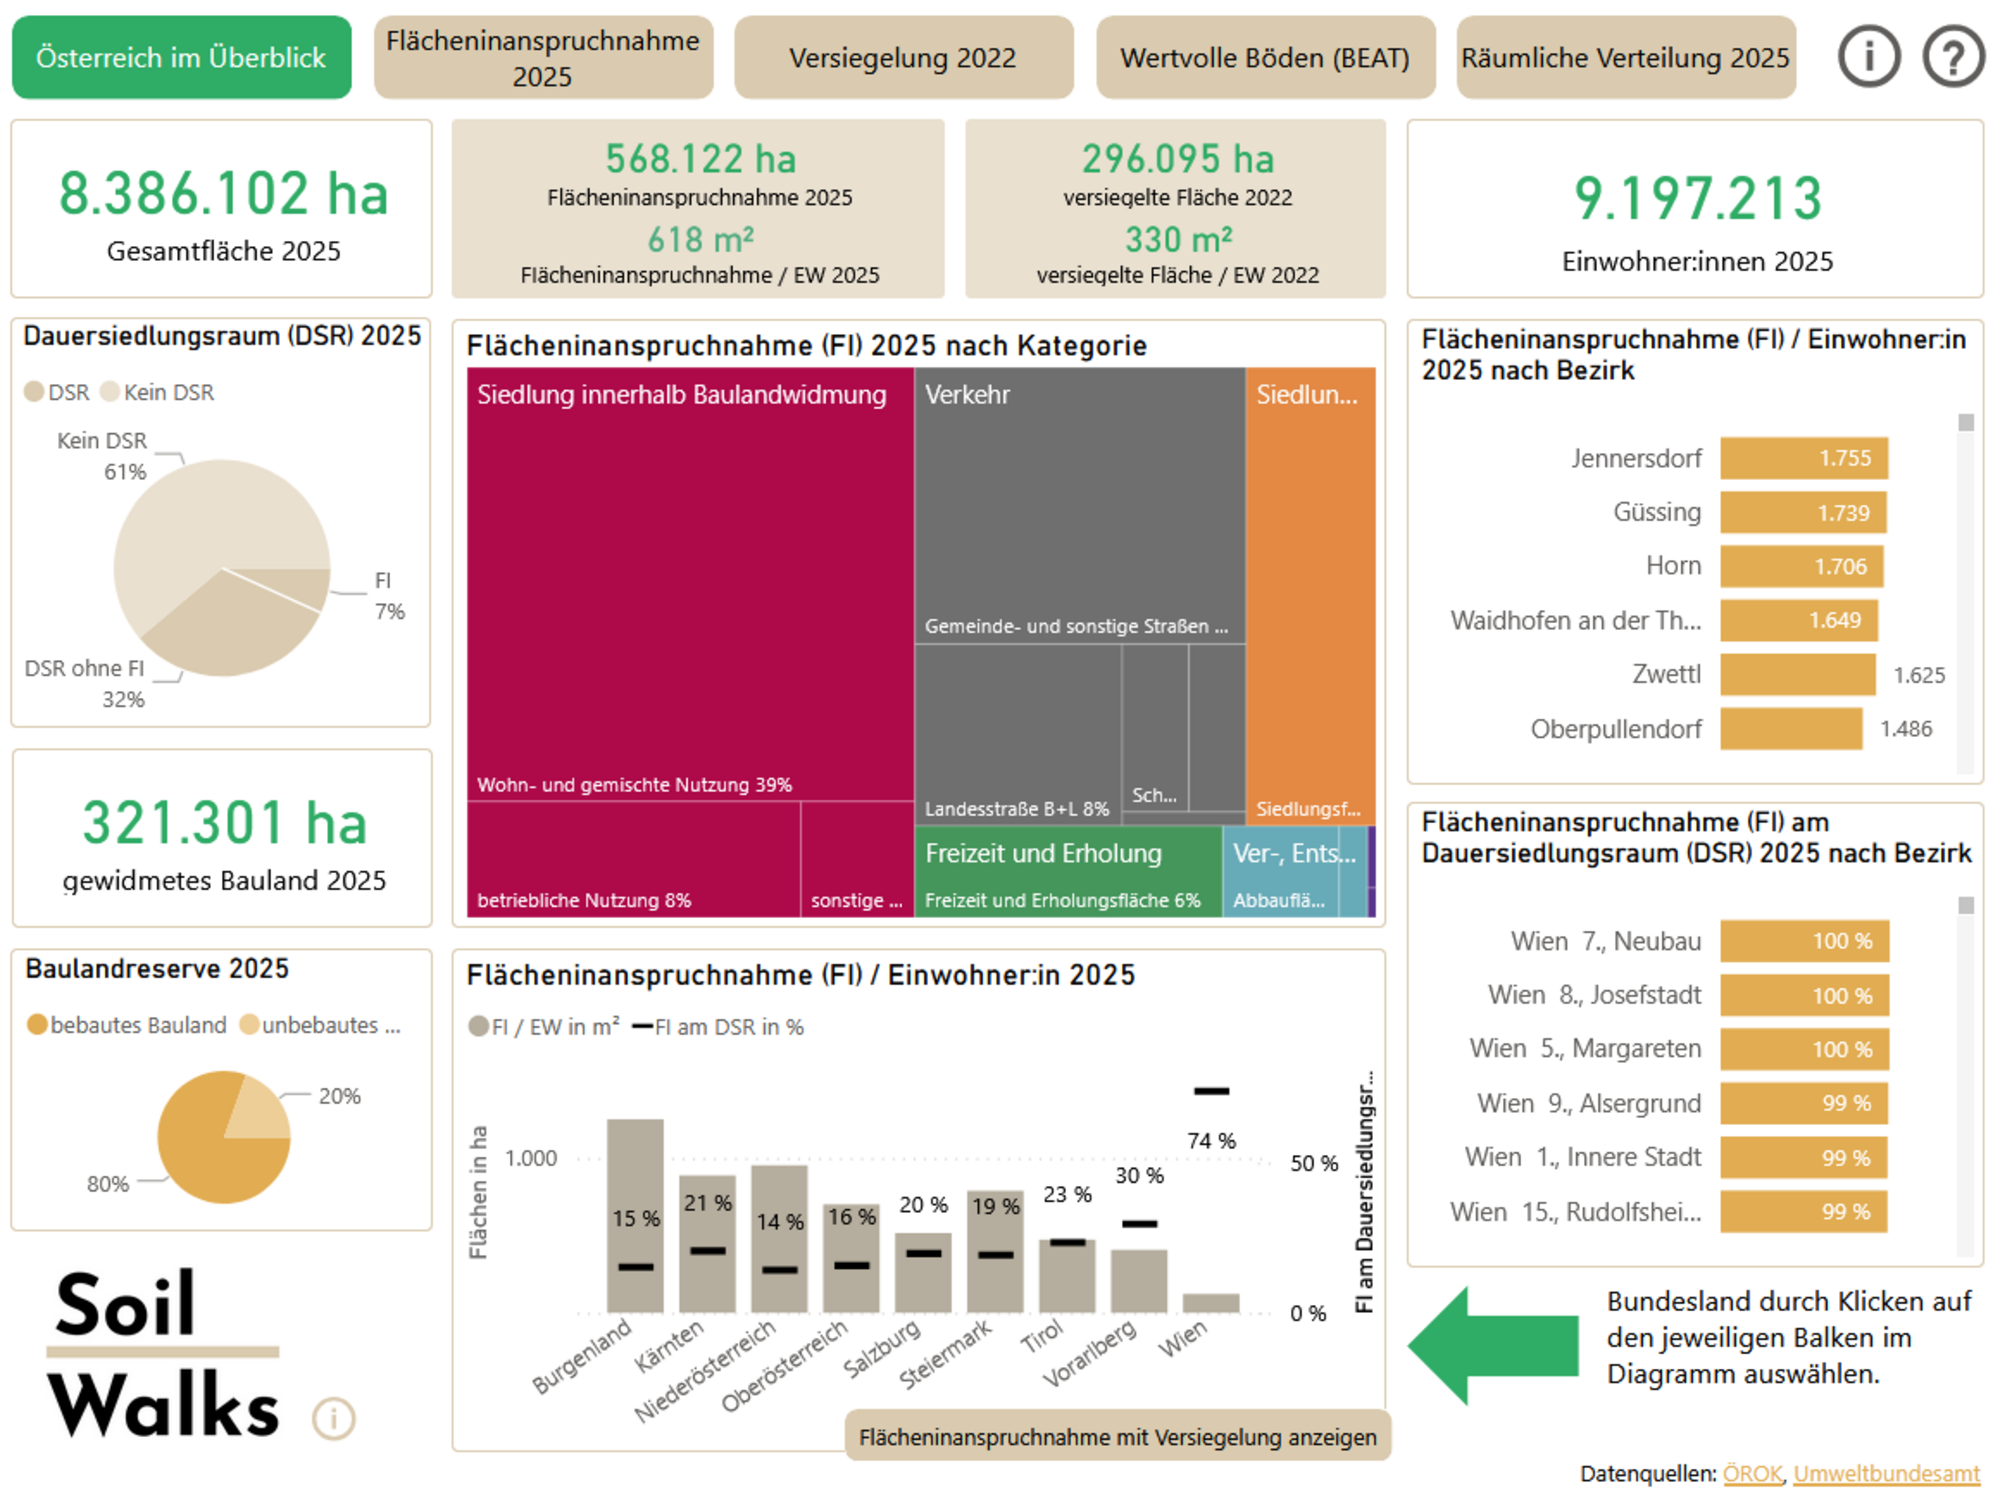The image size is (2000, 1509).
Task: Click the info icon beside Soil Walks logo
Action: 333,1418
